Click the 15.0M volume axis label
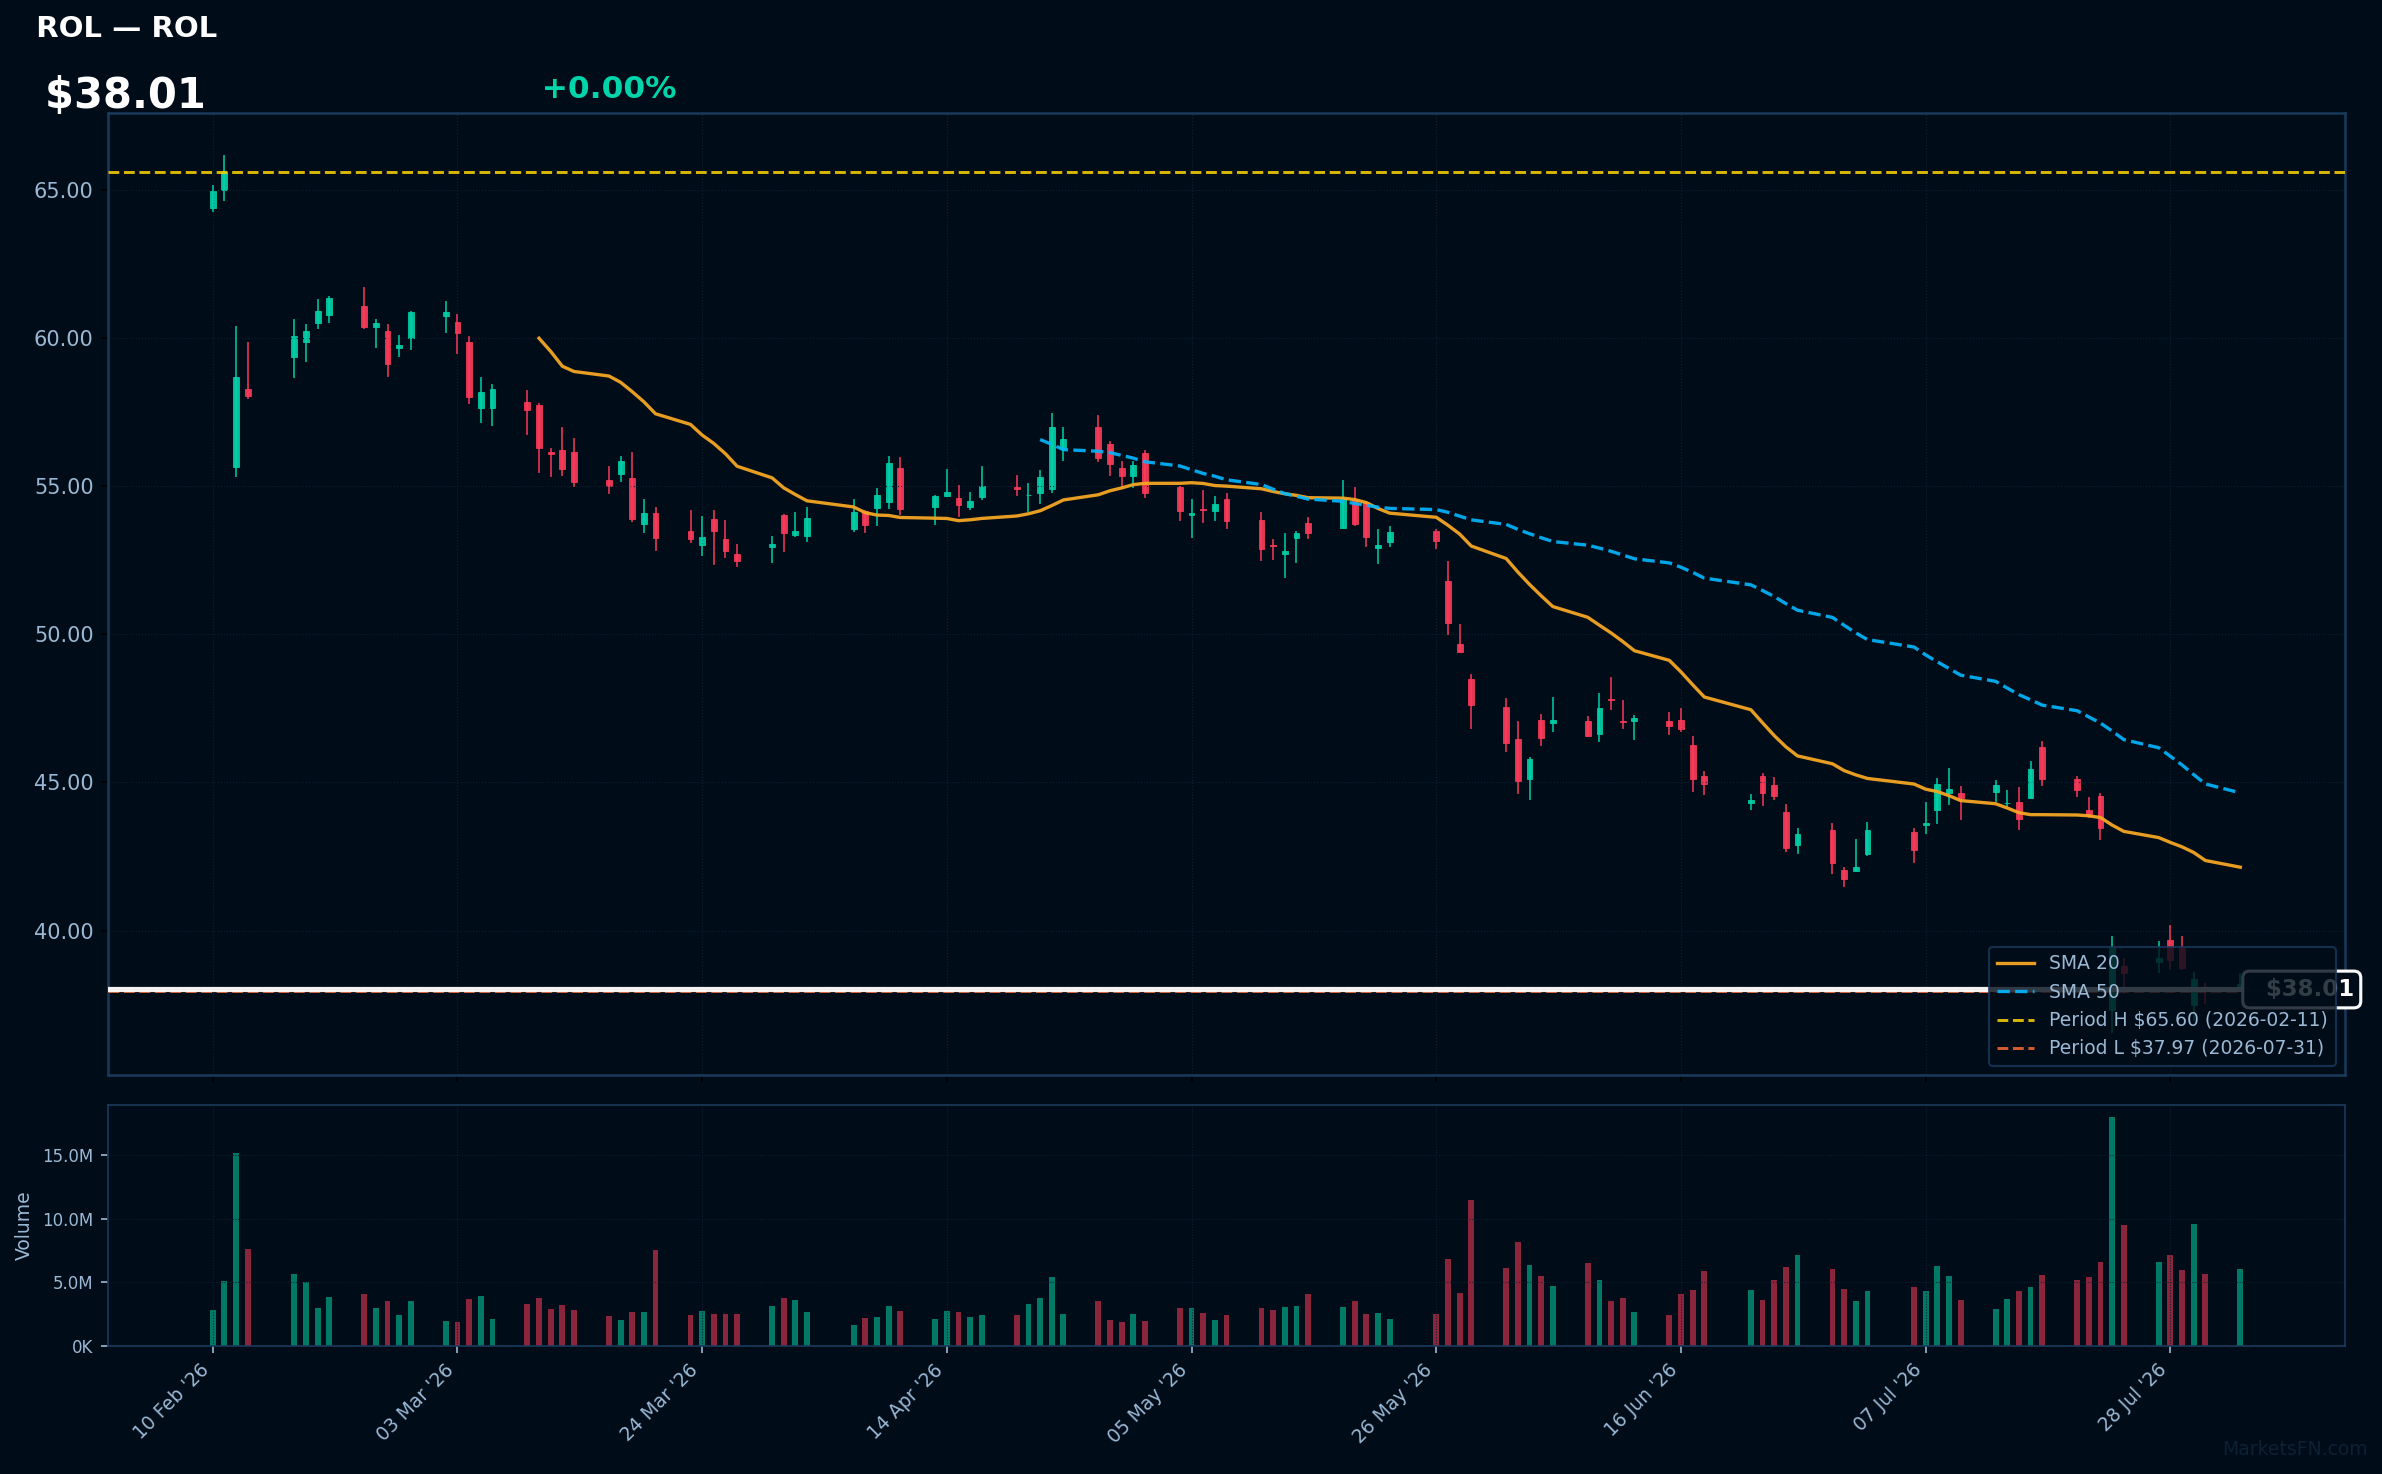 (68, 1156)
